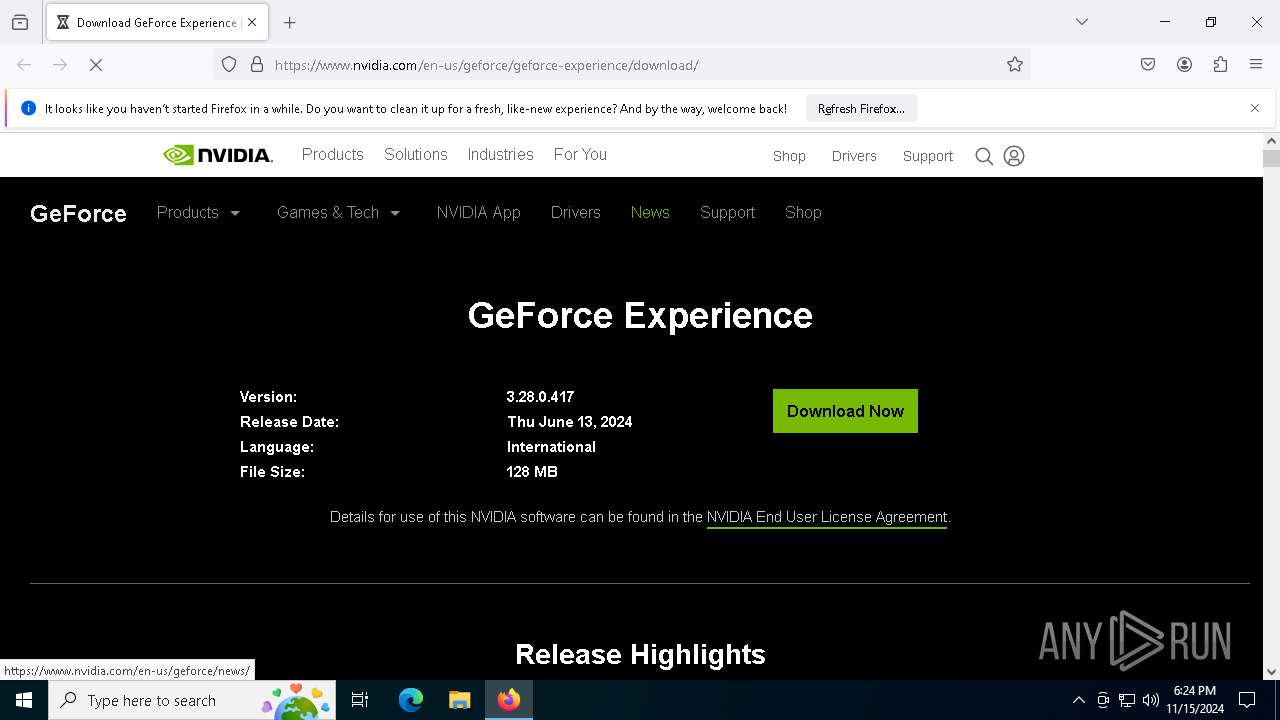Screen dimensions: 1280x720
Task: Open the NVIDIA App page
Action: pos(478,212)
